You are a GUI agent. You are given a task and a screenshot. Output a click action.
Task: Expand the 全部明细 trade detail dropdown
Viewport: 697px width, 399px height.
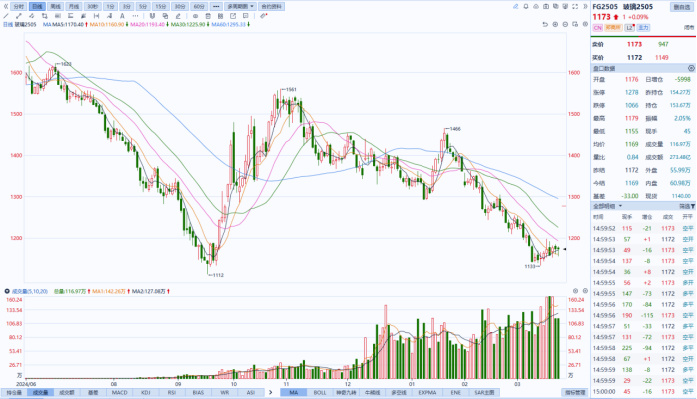pos(608,206)
